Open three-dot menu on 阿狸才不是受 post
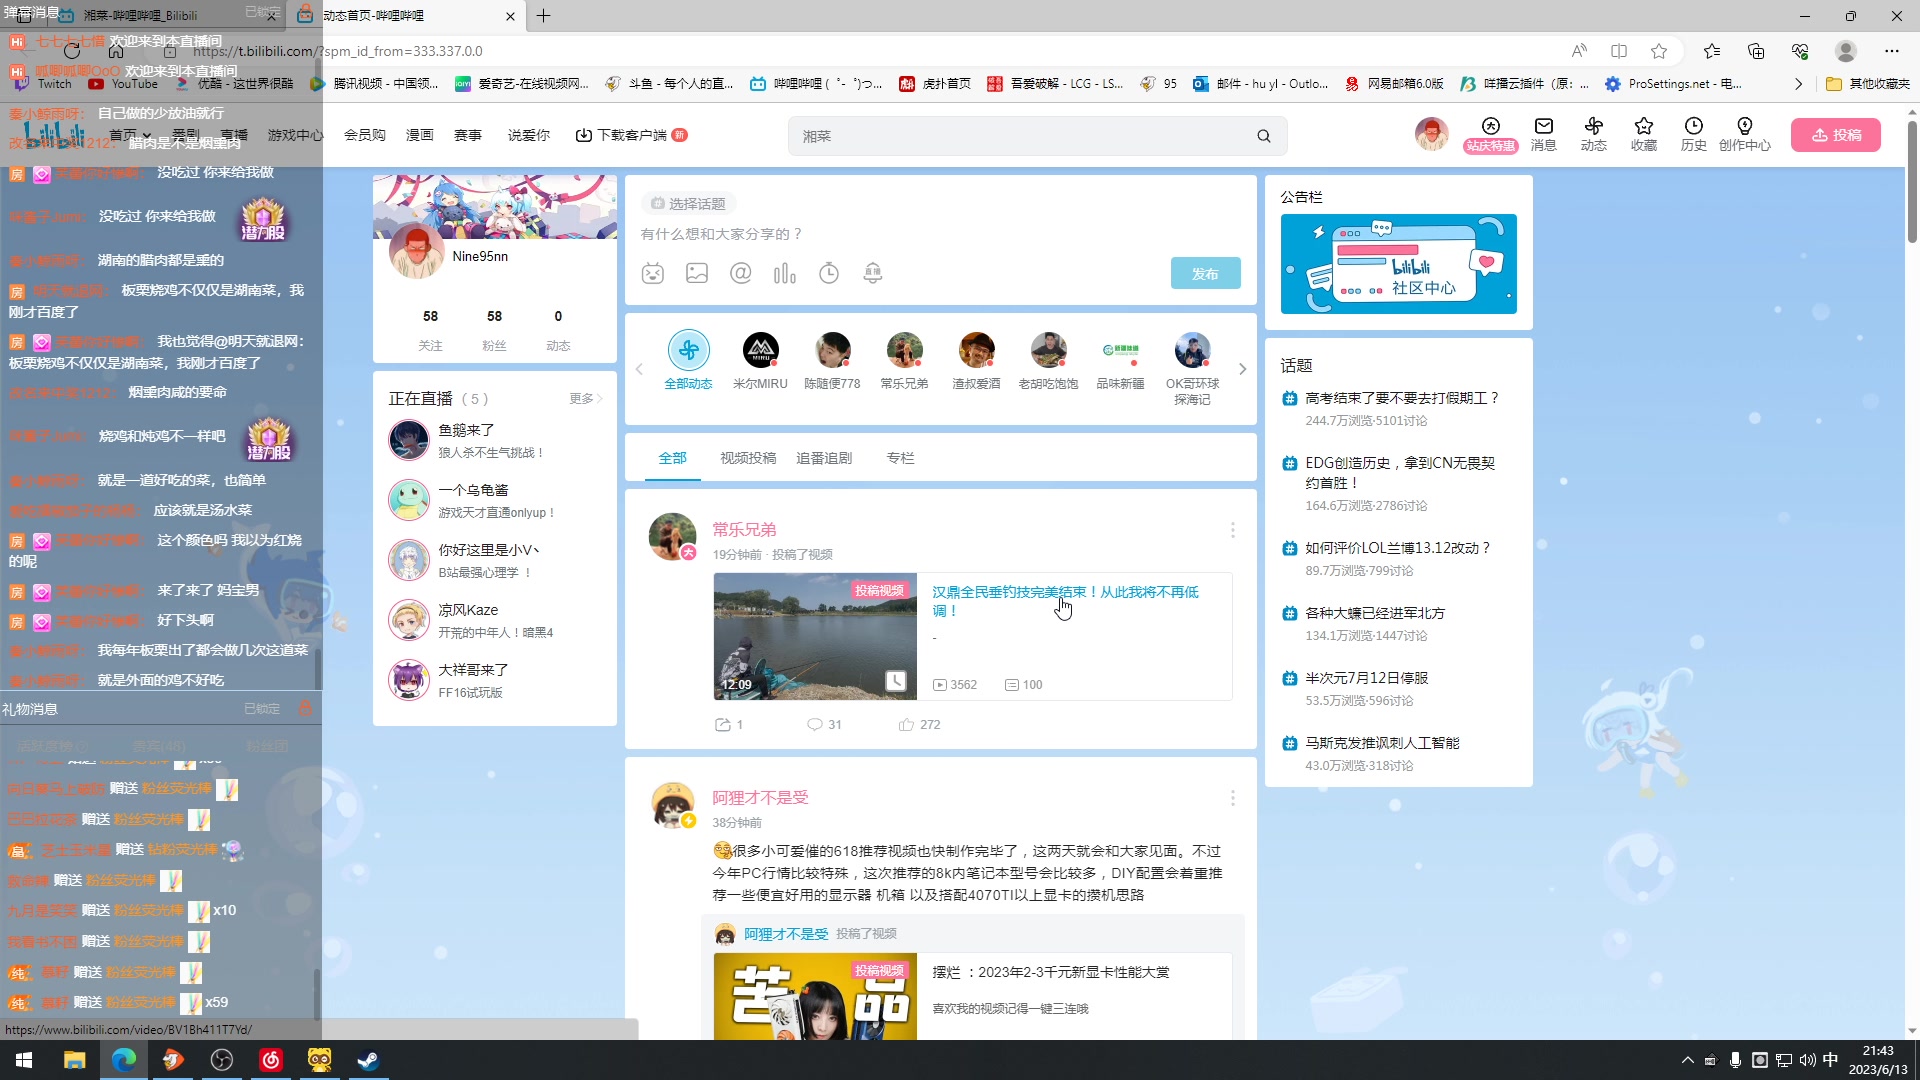Screen dimensions: 1920x1080 coord(1233,798)
